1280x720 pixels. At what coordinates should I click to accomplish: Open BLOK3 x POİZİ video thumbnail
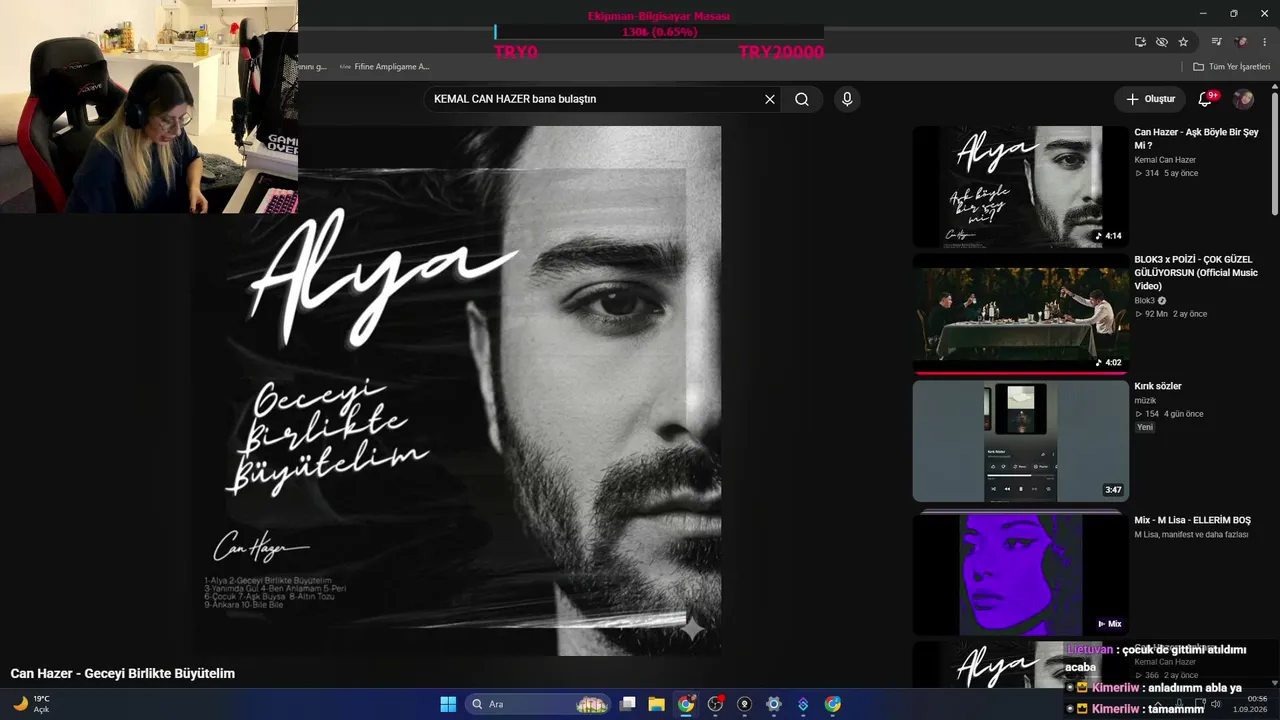pyautogui.click(x=1021, y=314)
